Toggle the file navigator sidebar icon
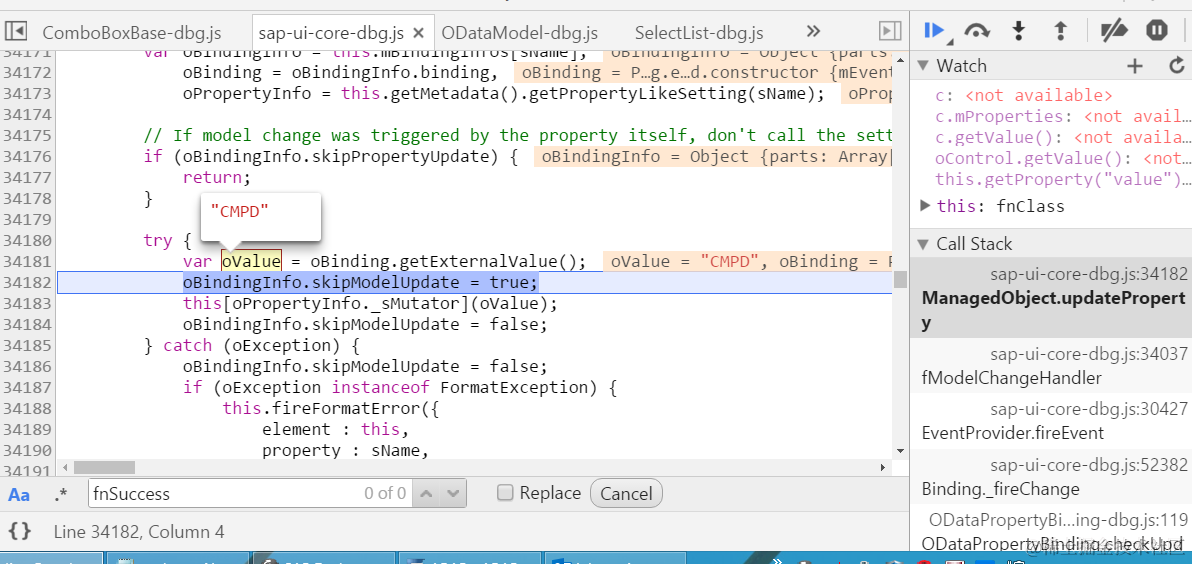The image size is (1192, 564). click(16, 31)
